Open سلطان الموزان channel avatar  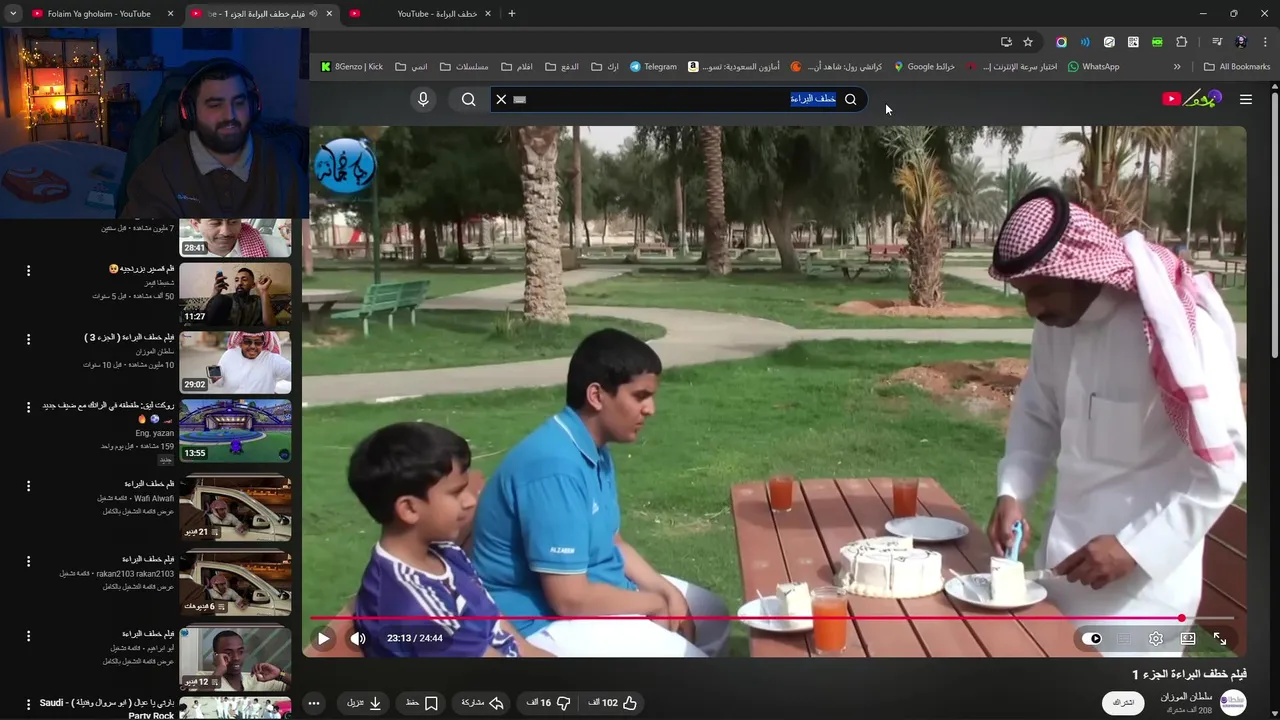[1233, 702]
